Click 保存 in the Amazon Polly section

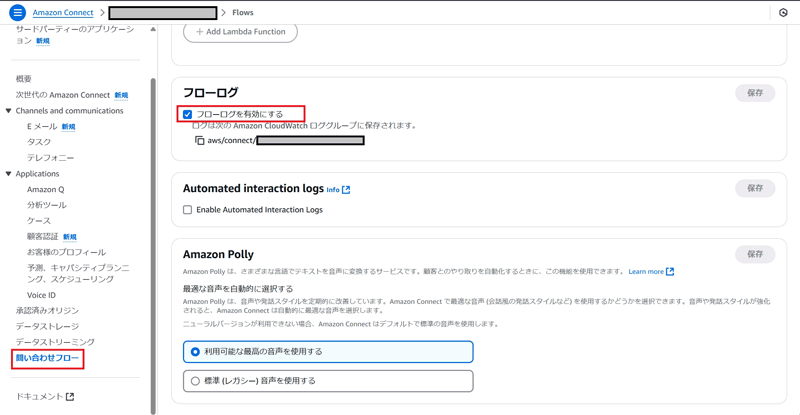click(x=755, y=254)
